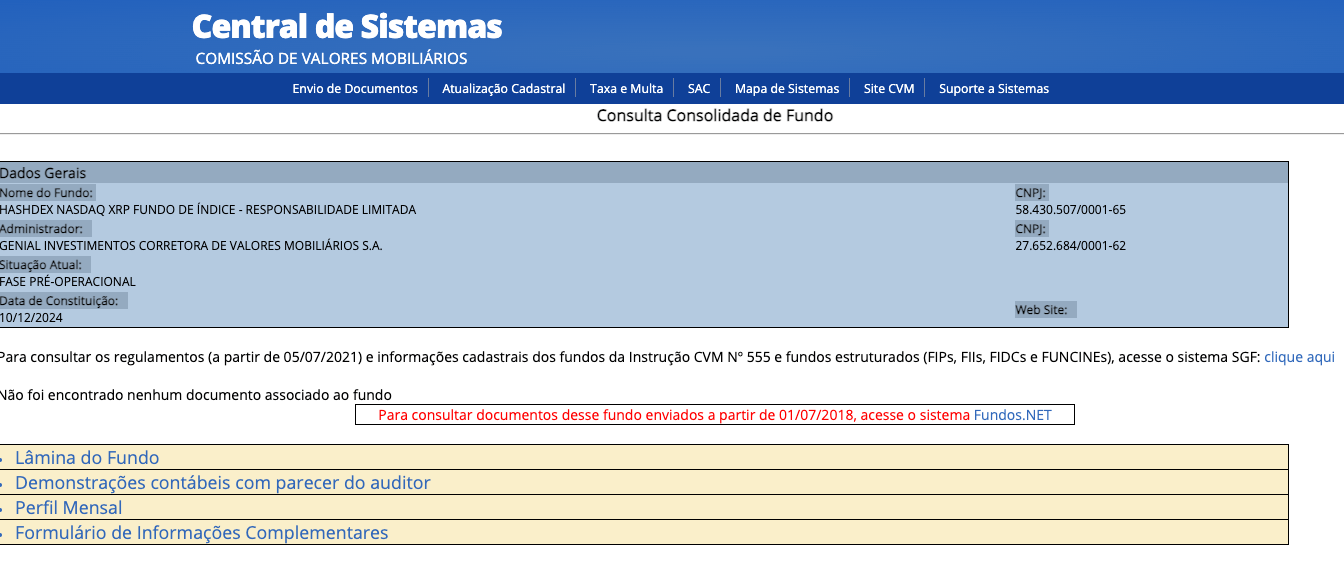Visit the Site CVM menu link
The height and width of the screenshot is (567, 1344).
click(x=888, y=89)
